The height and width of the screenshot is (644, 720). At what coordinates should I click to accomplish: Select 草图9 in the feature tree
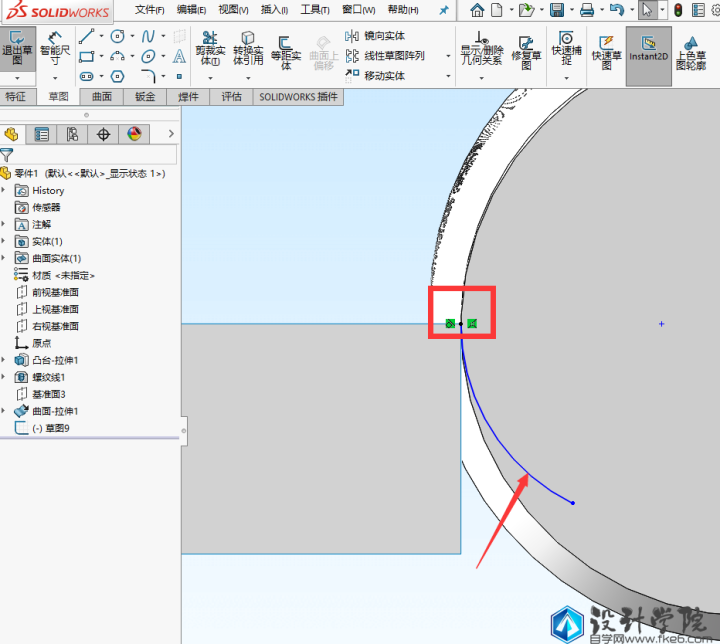pos(51,428)
